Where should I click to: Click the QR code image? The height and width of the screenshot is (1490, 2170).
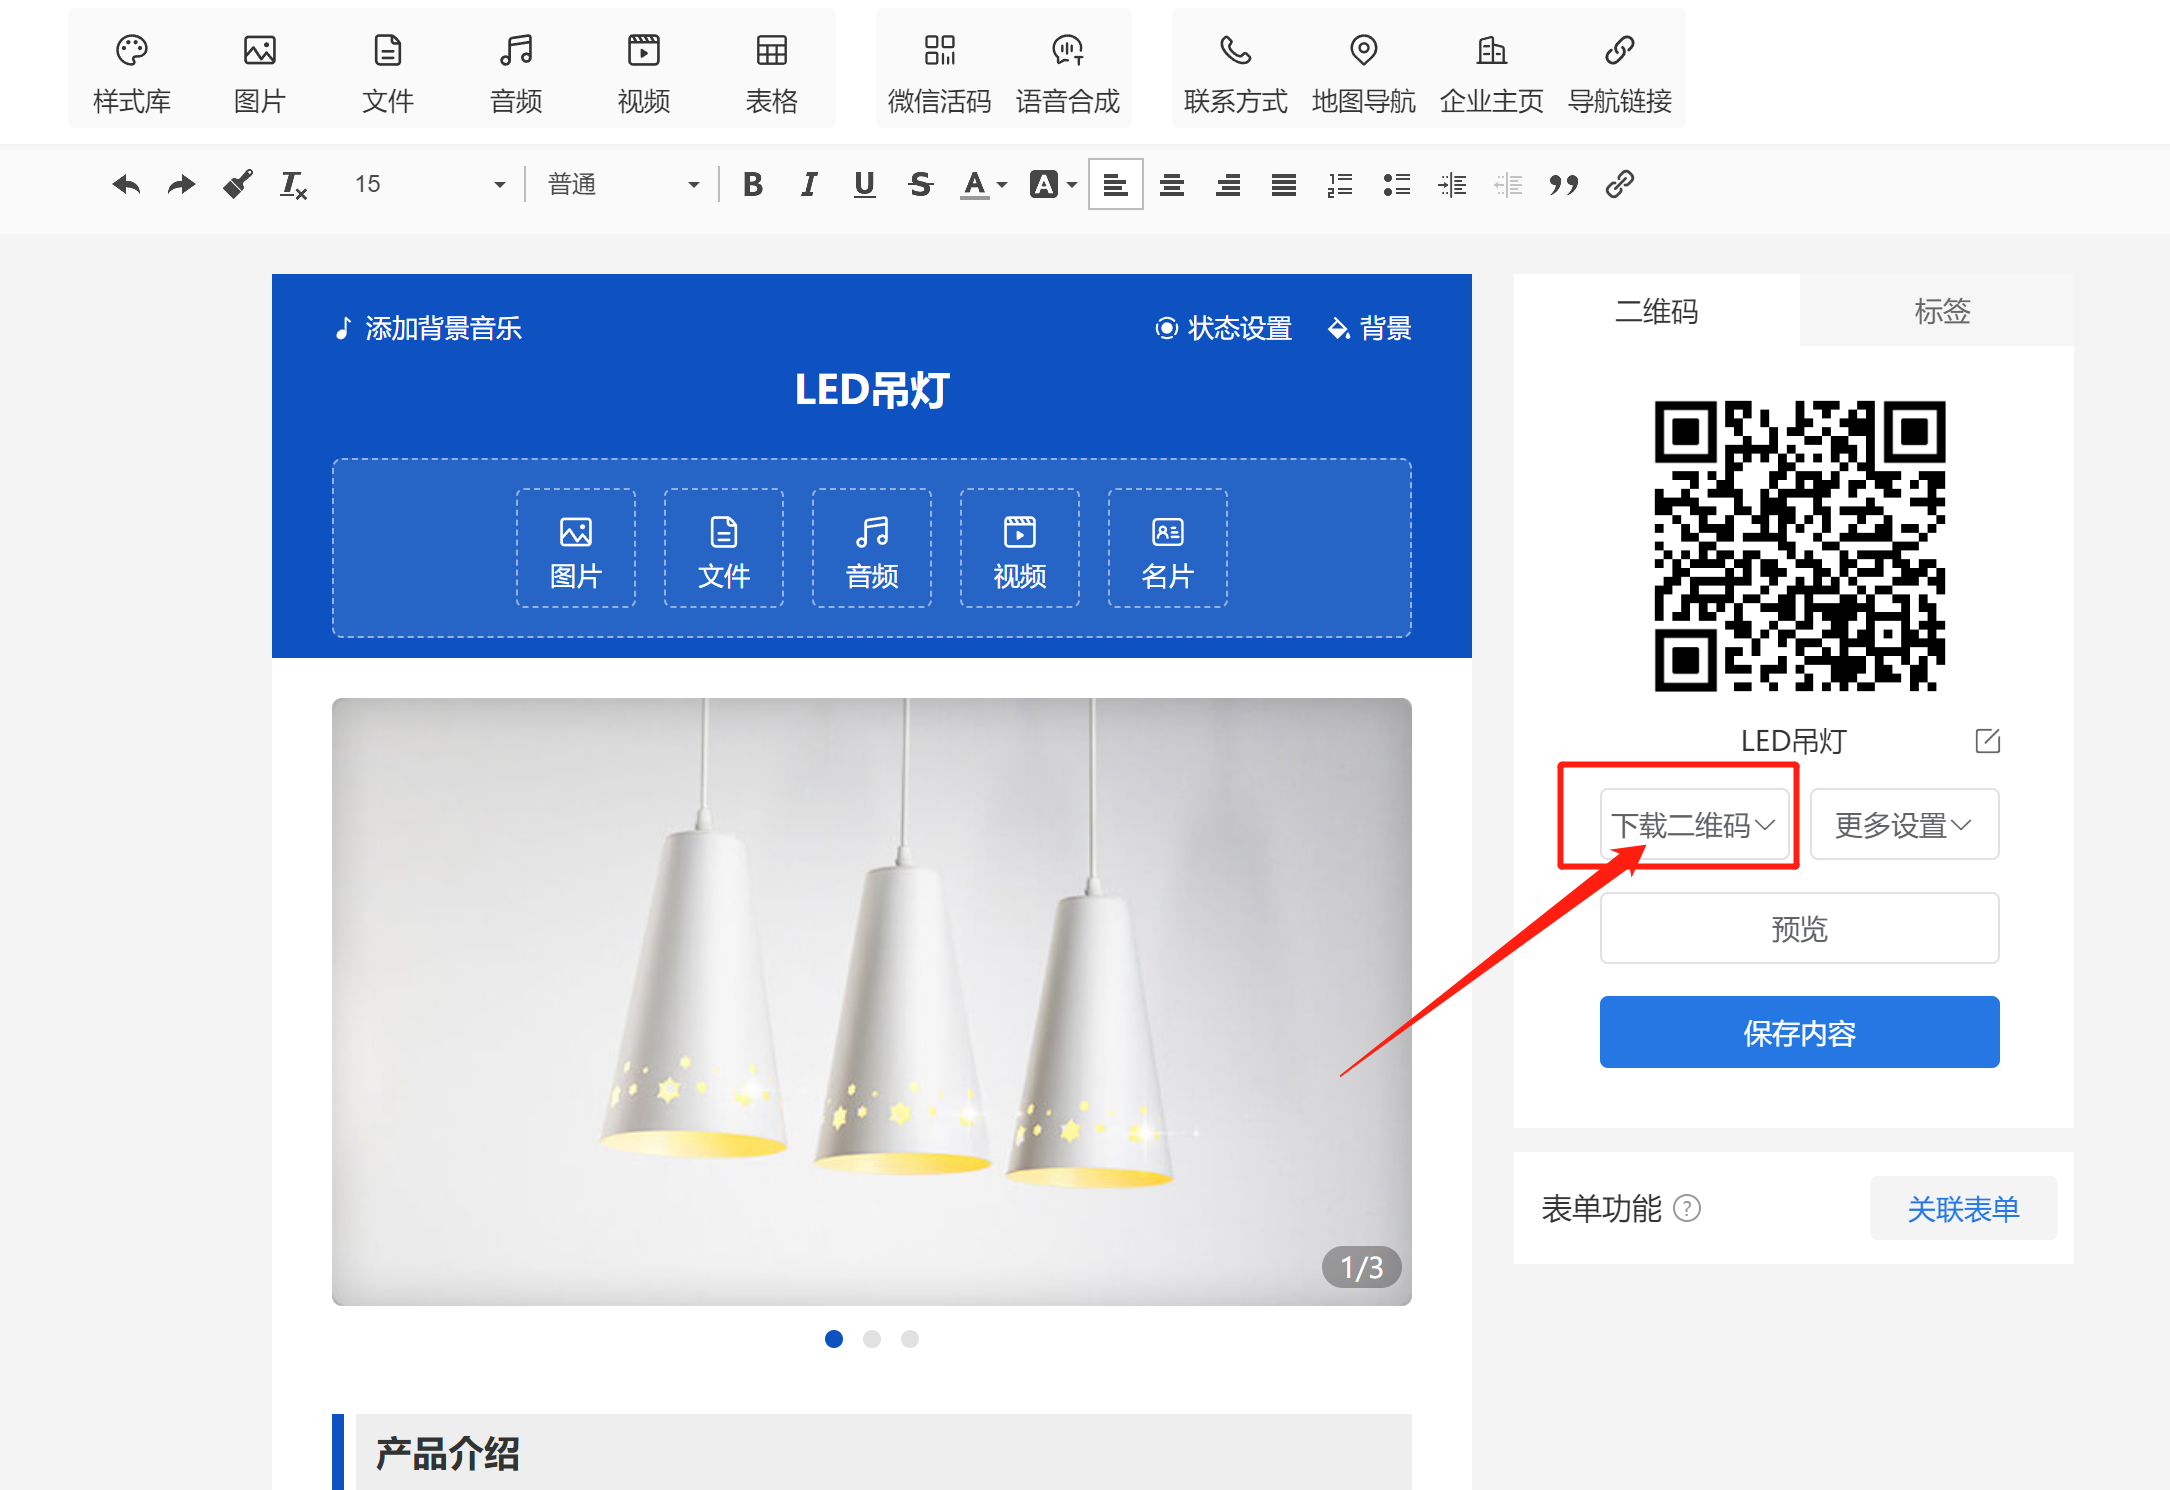tap(1799, 546)
